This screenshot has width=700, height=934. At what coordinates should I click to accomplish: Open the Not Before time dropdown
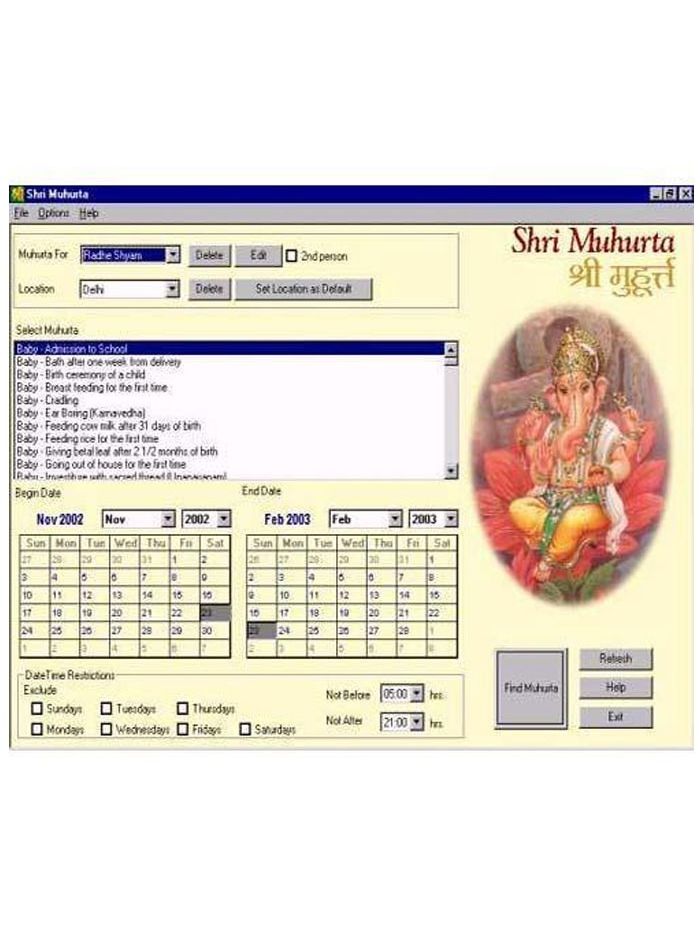[x=417, y=694]
